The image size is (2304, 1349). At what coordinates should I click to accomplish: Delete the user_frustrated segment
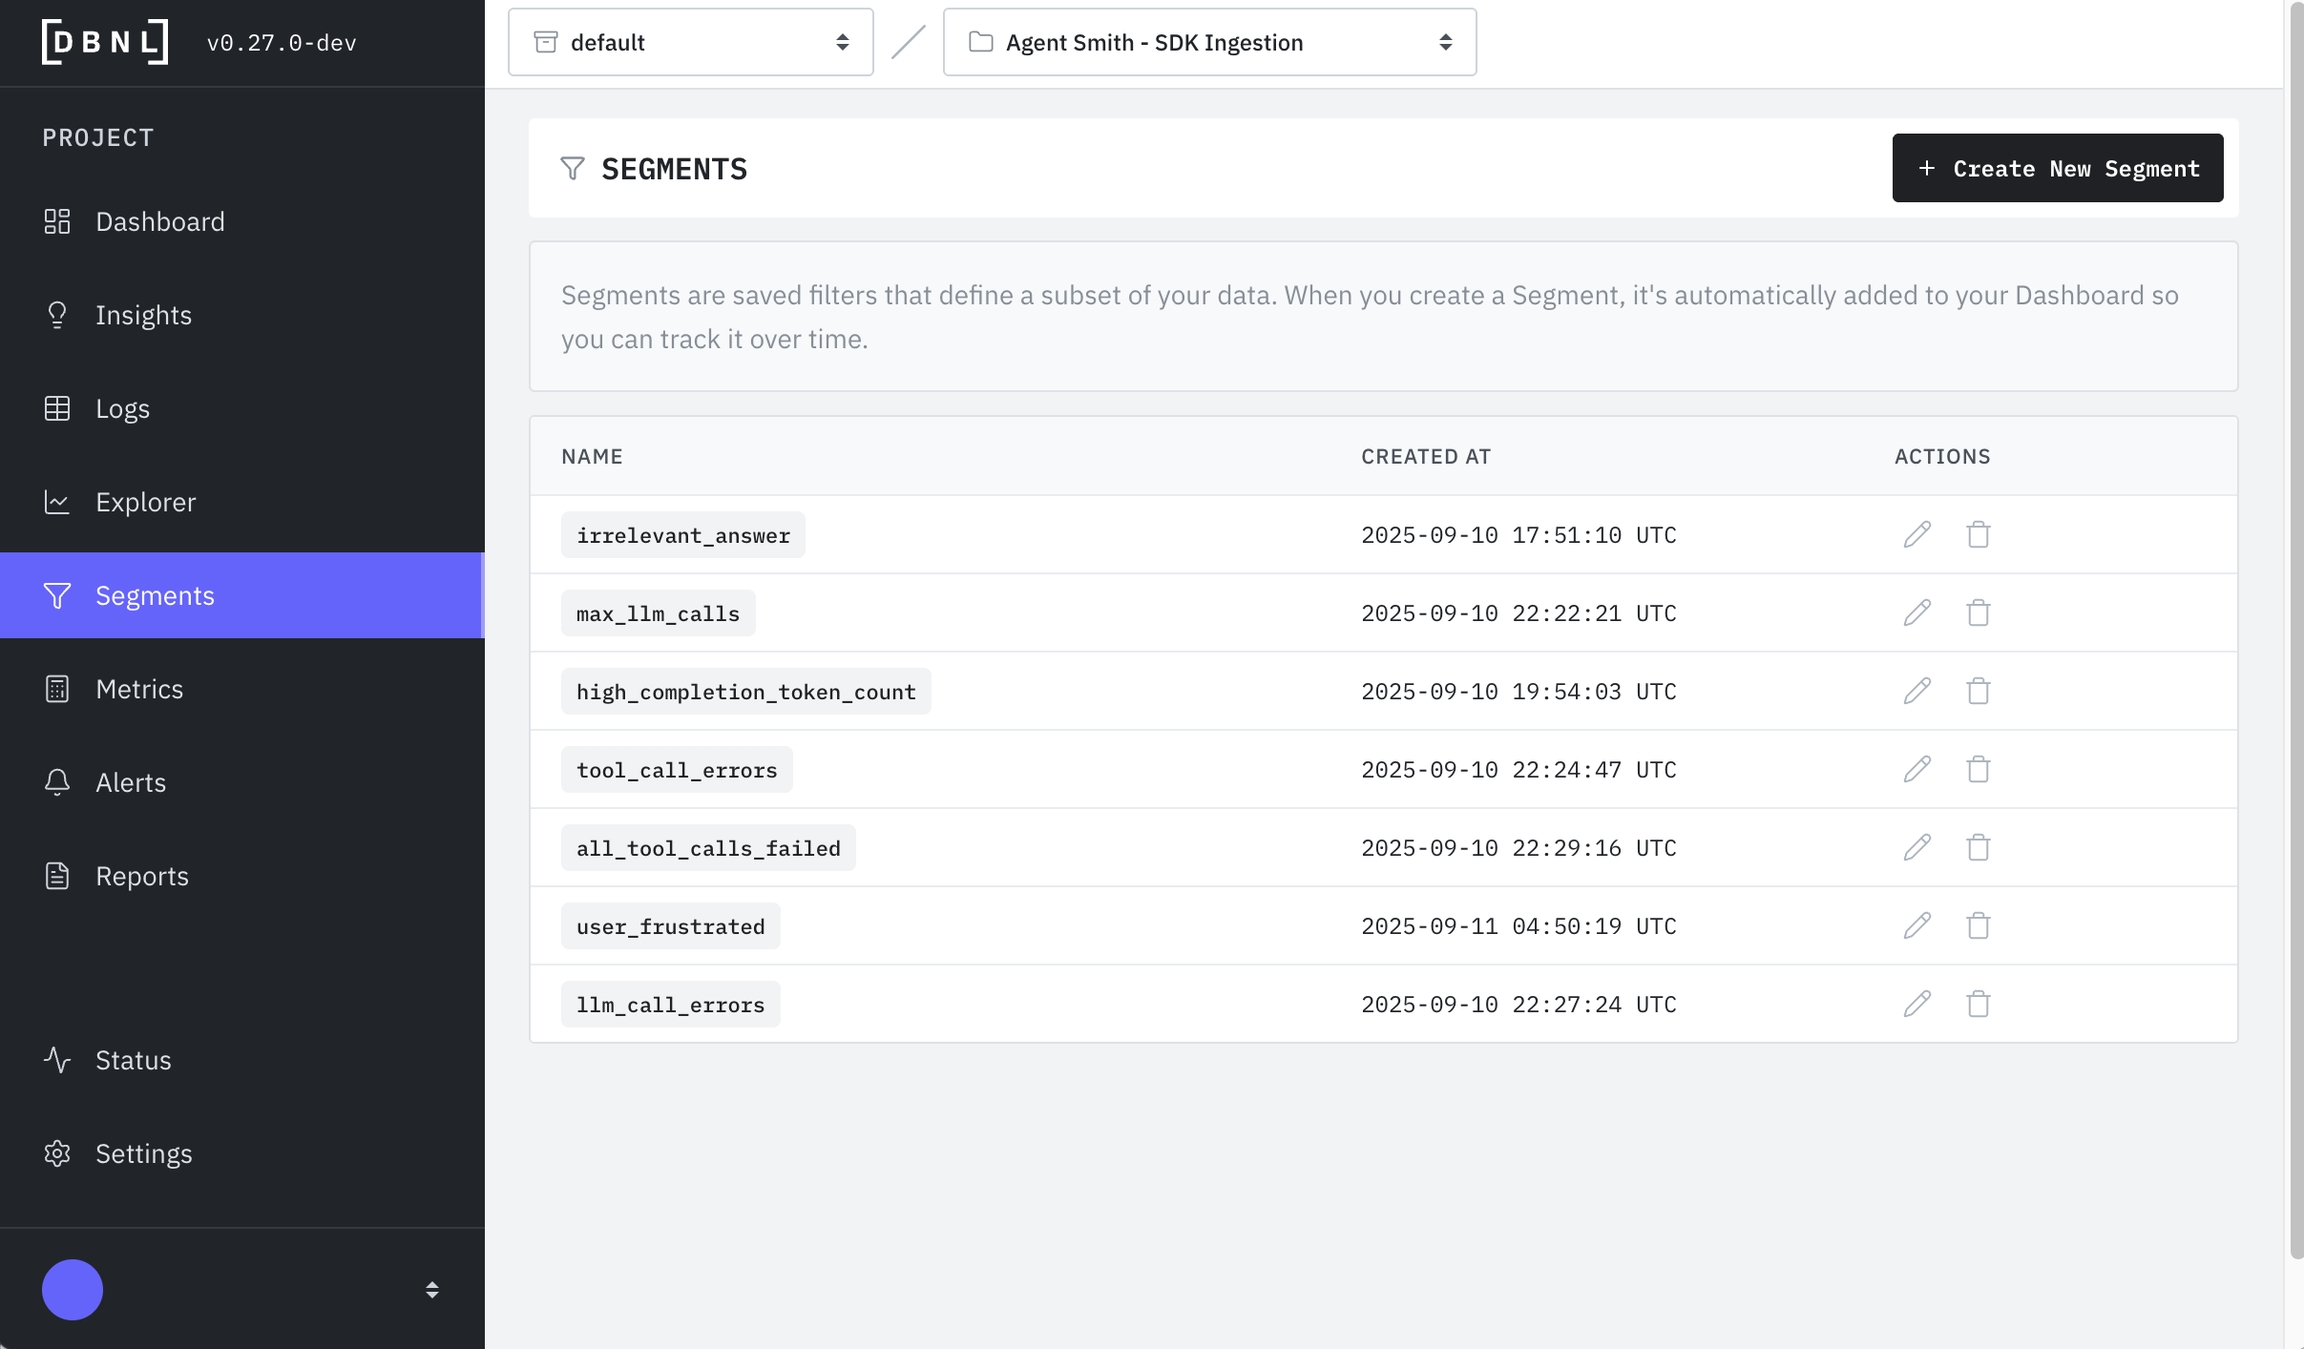click(1977, 925)
